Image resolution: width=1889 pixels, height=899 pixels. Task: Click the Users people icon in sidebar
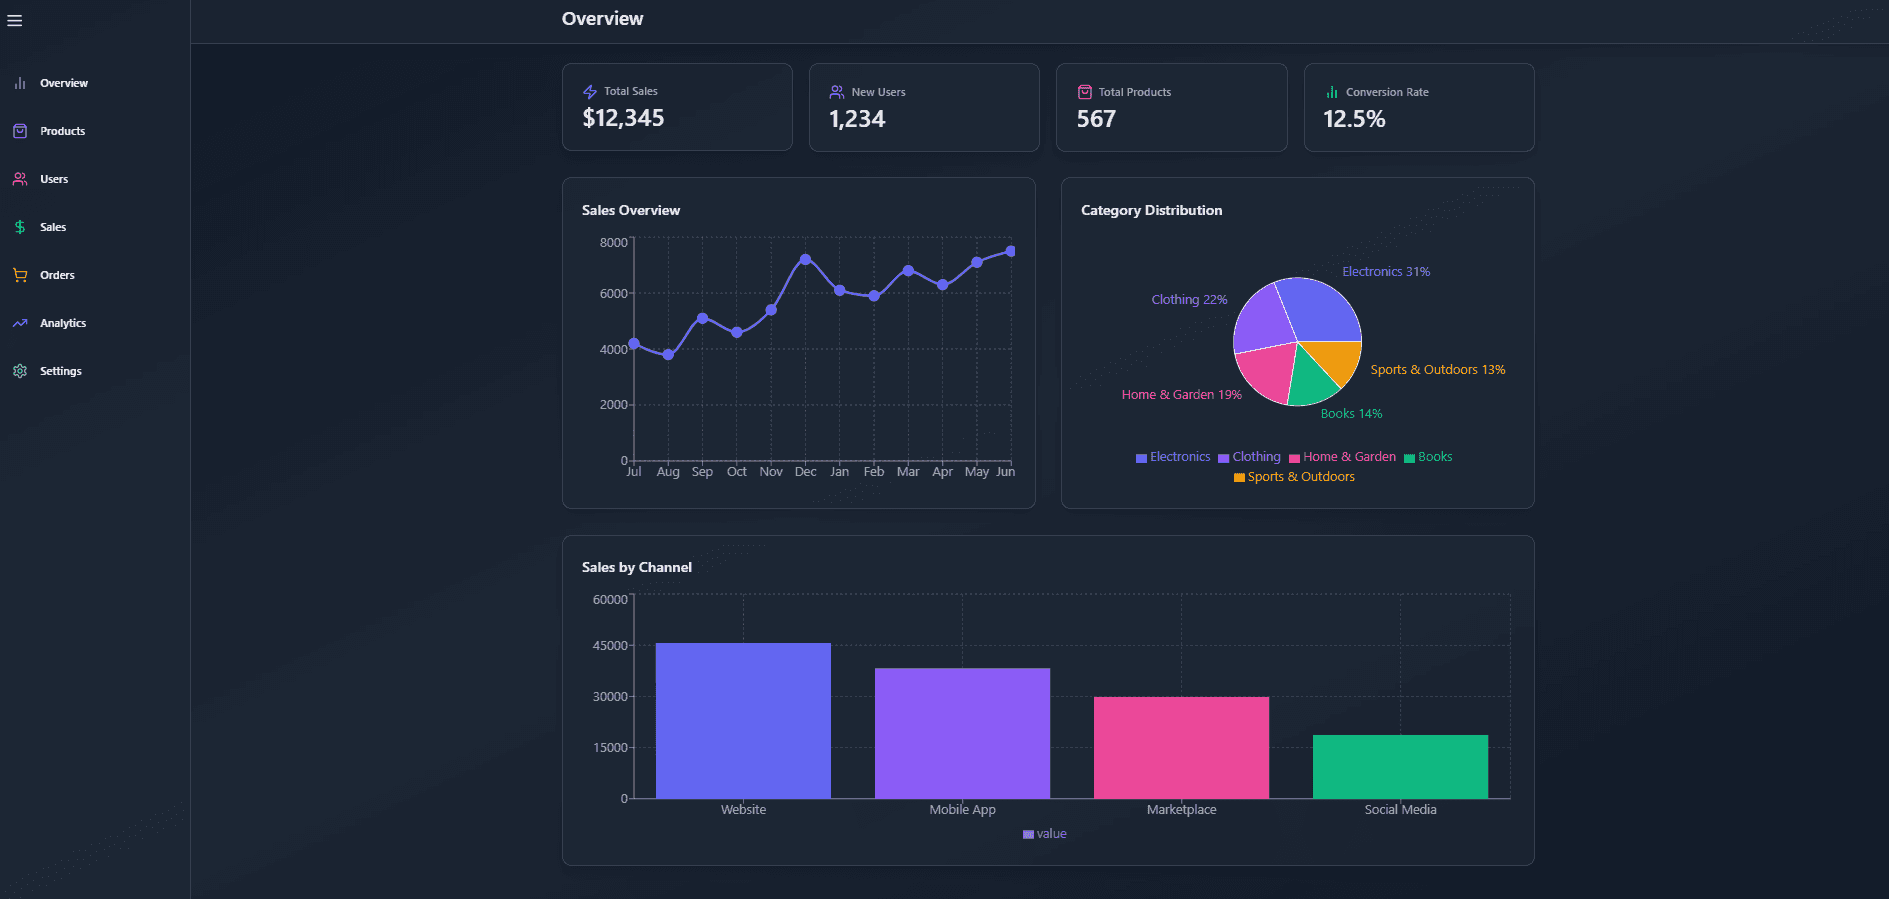20,179
